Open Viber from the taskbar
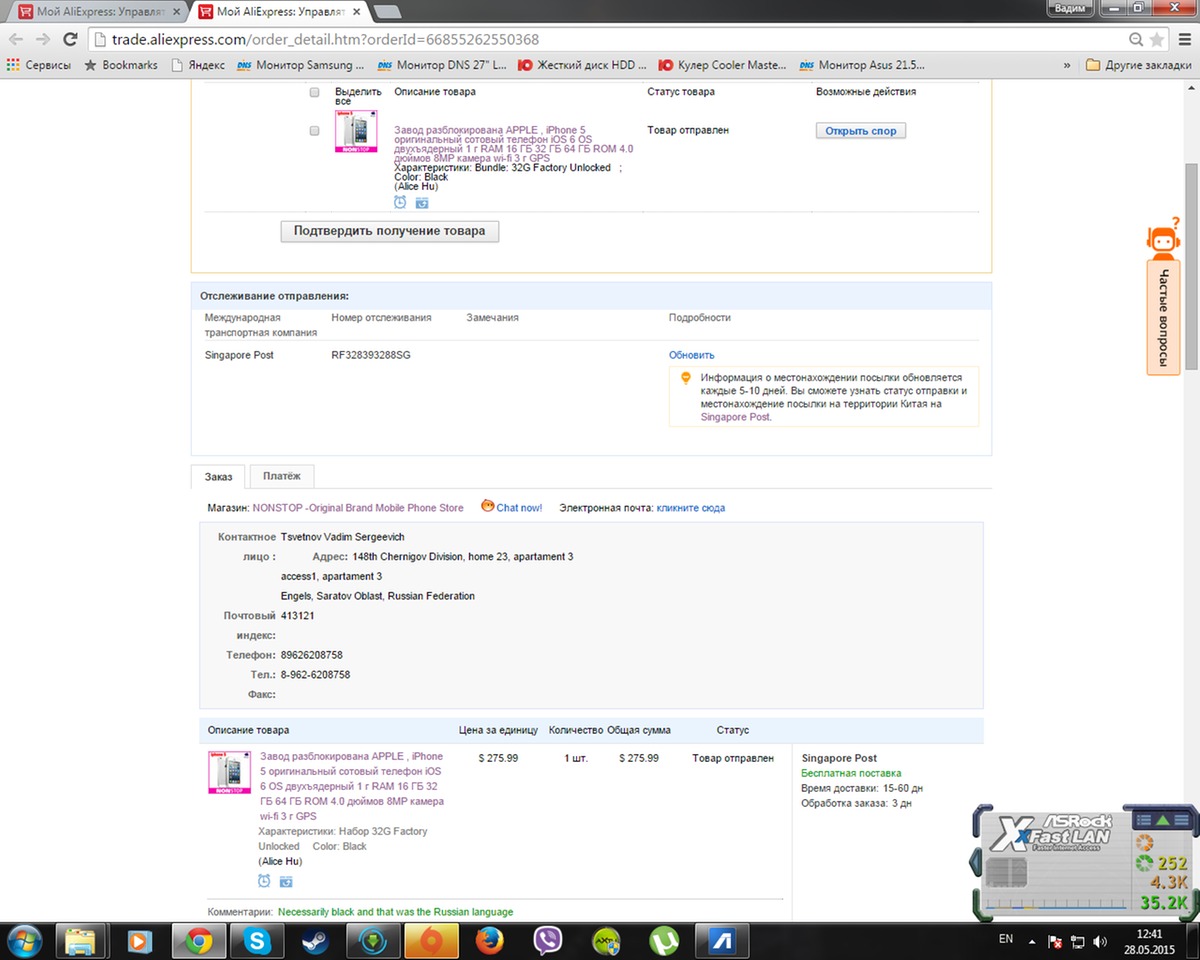The width and height of the screenshot is (1200, 960). [547, 941]
